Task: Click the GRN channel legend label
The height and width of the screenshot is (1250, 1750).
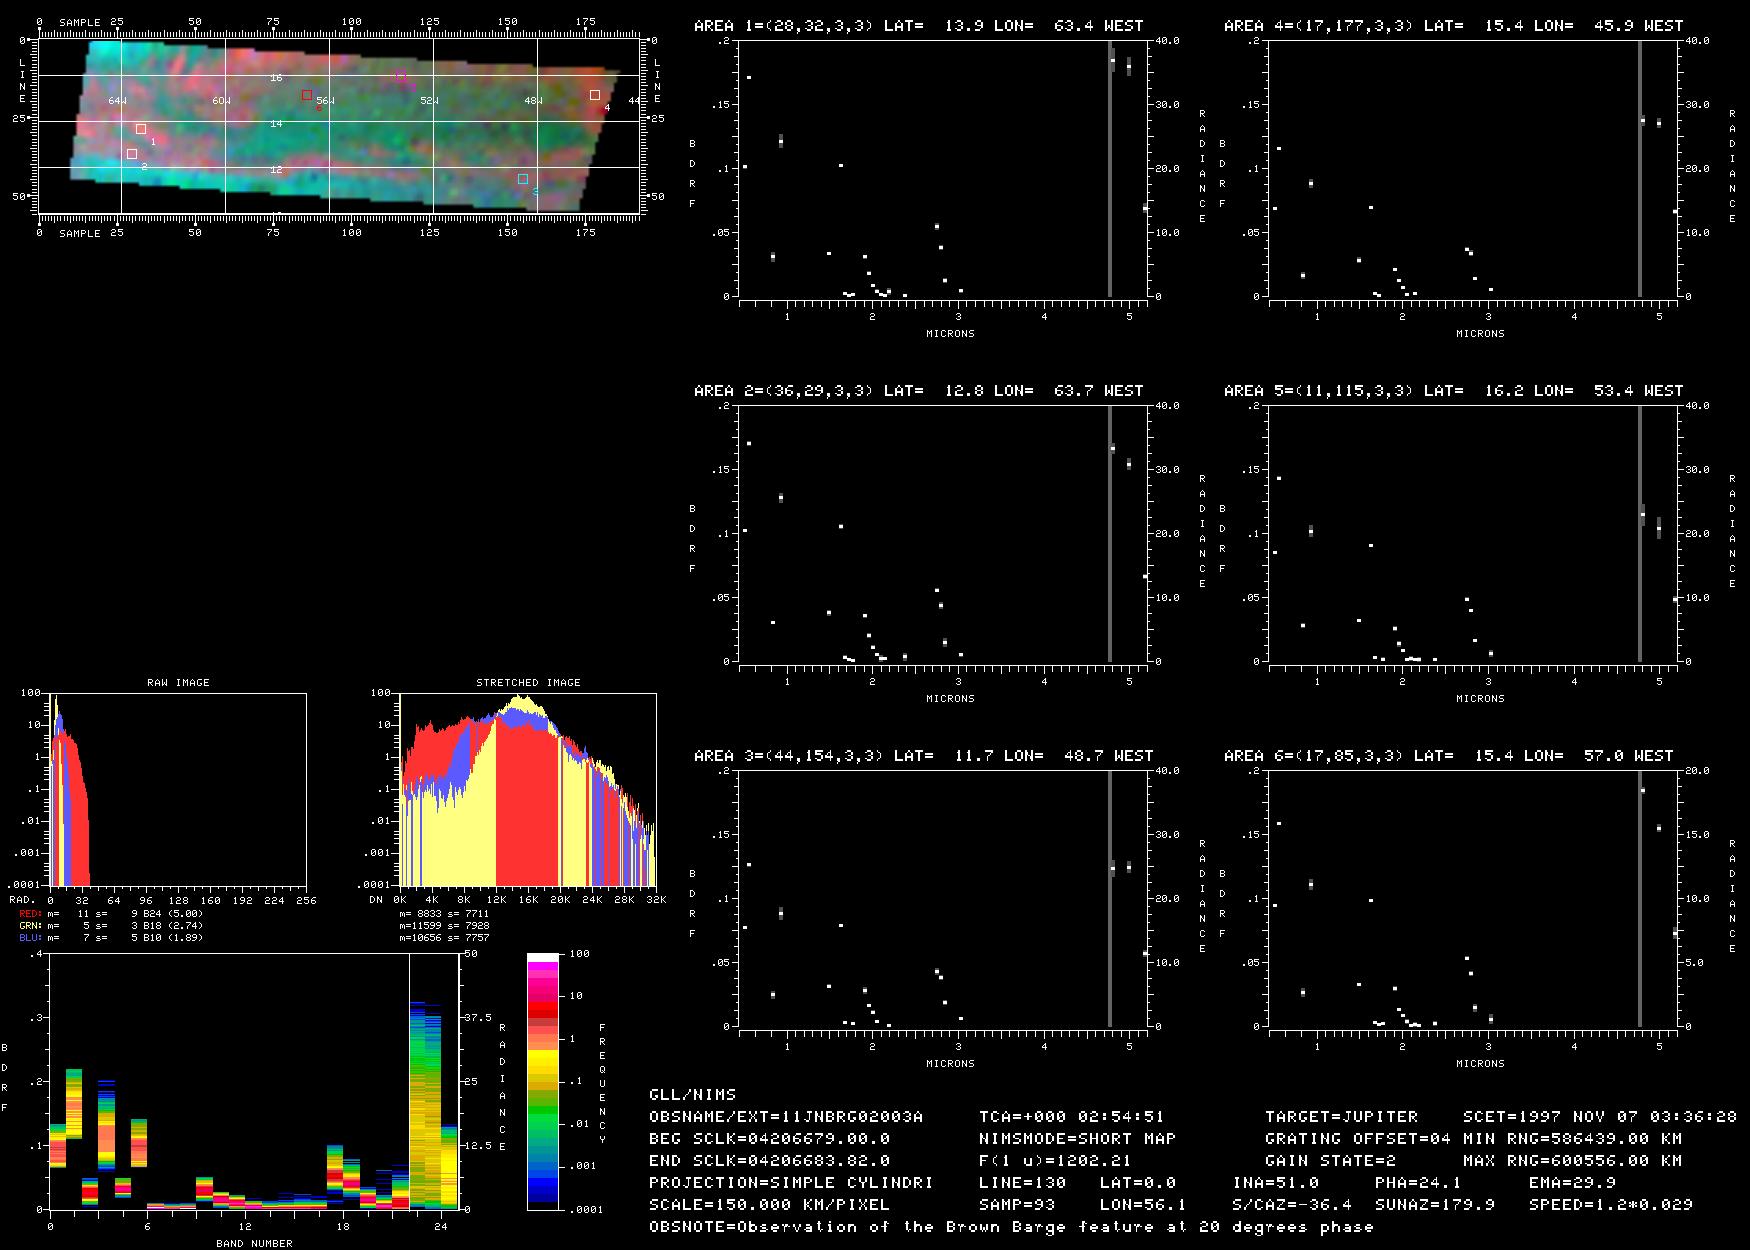Action: point(30,926)
